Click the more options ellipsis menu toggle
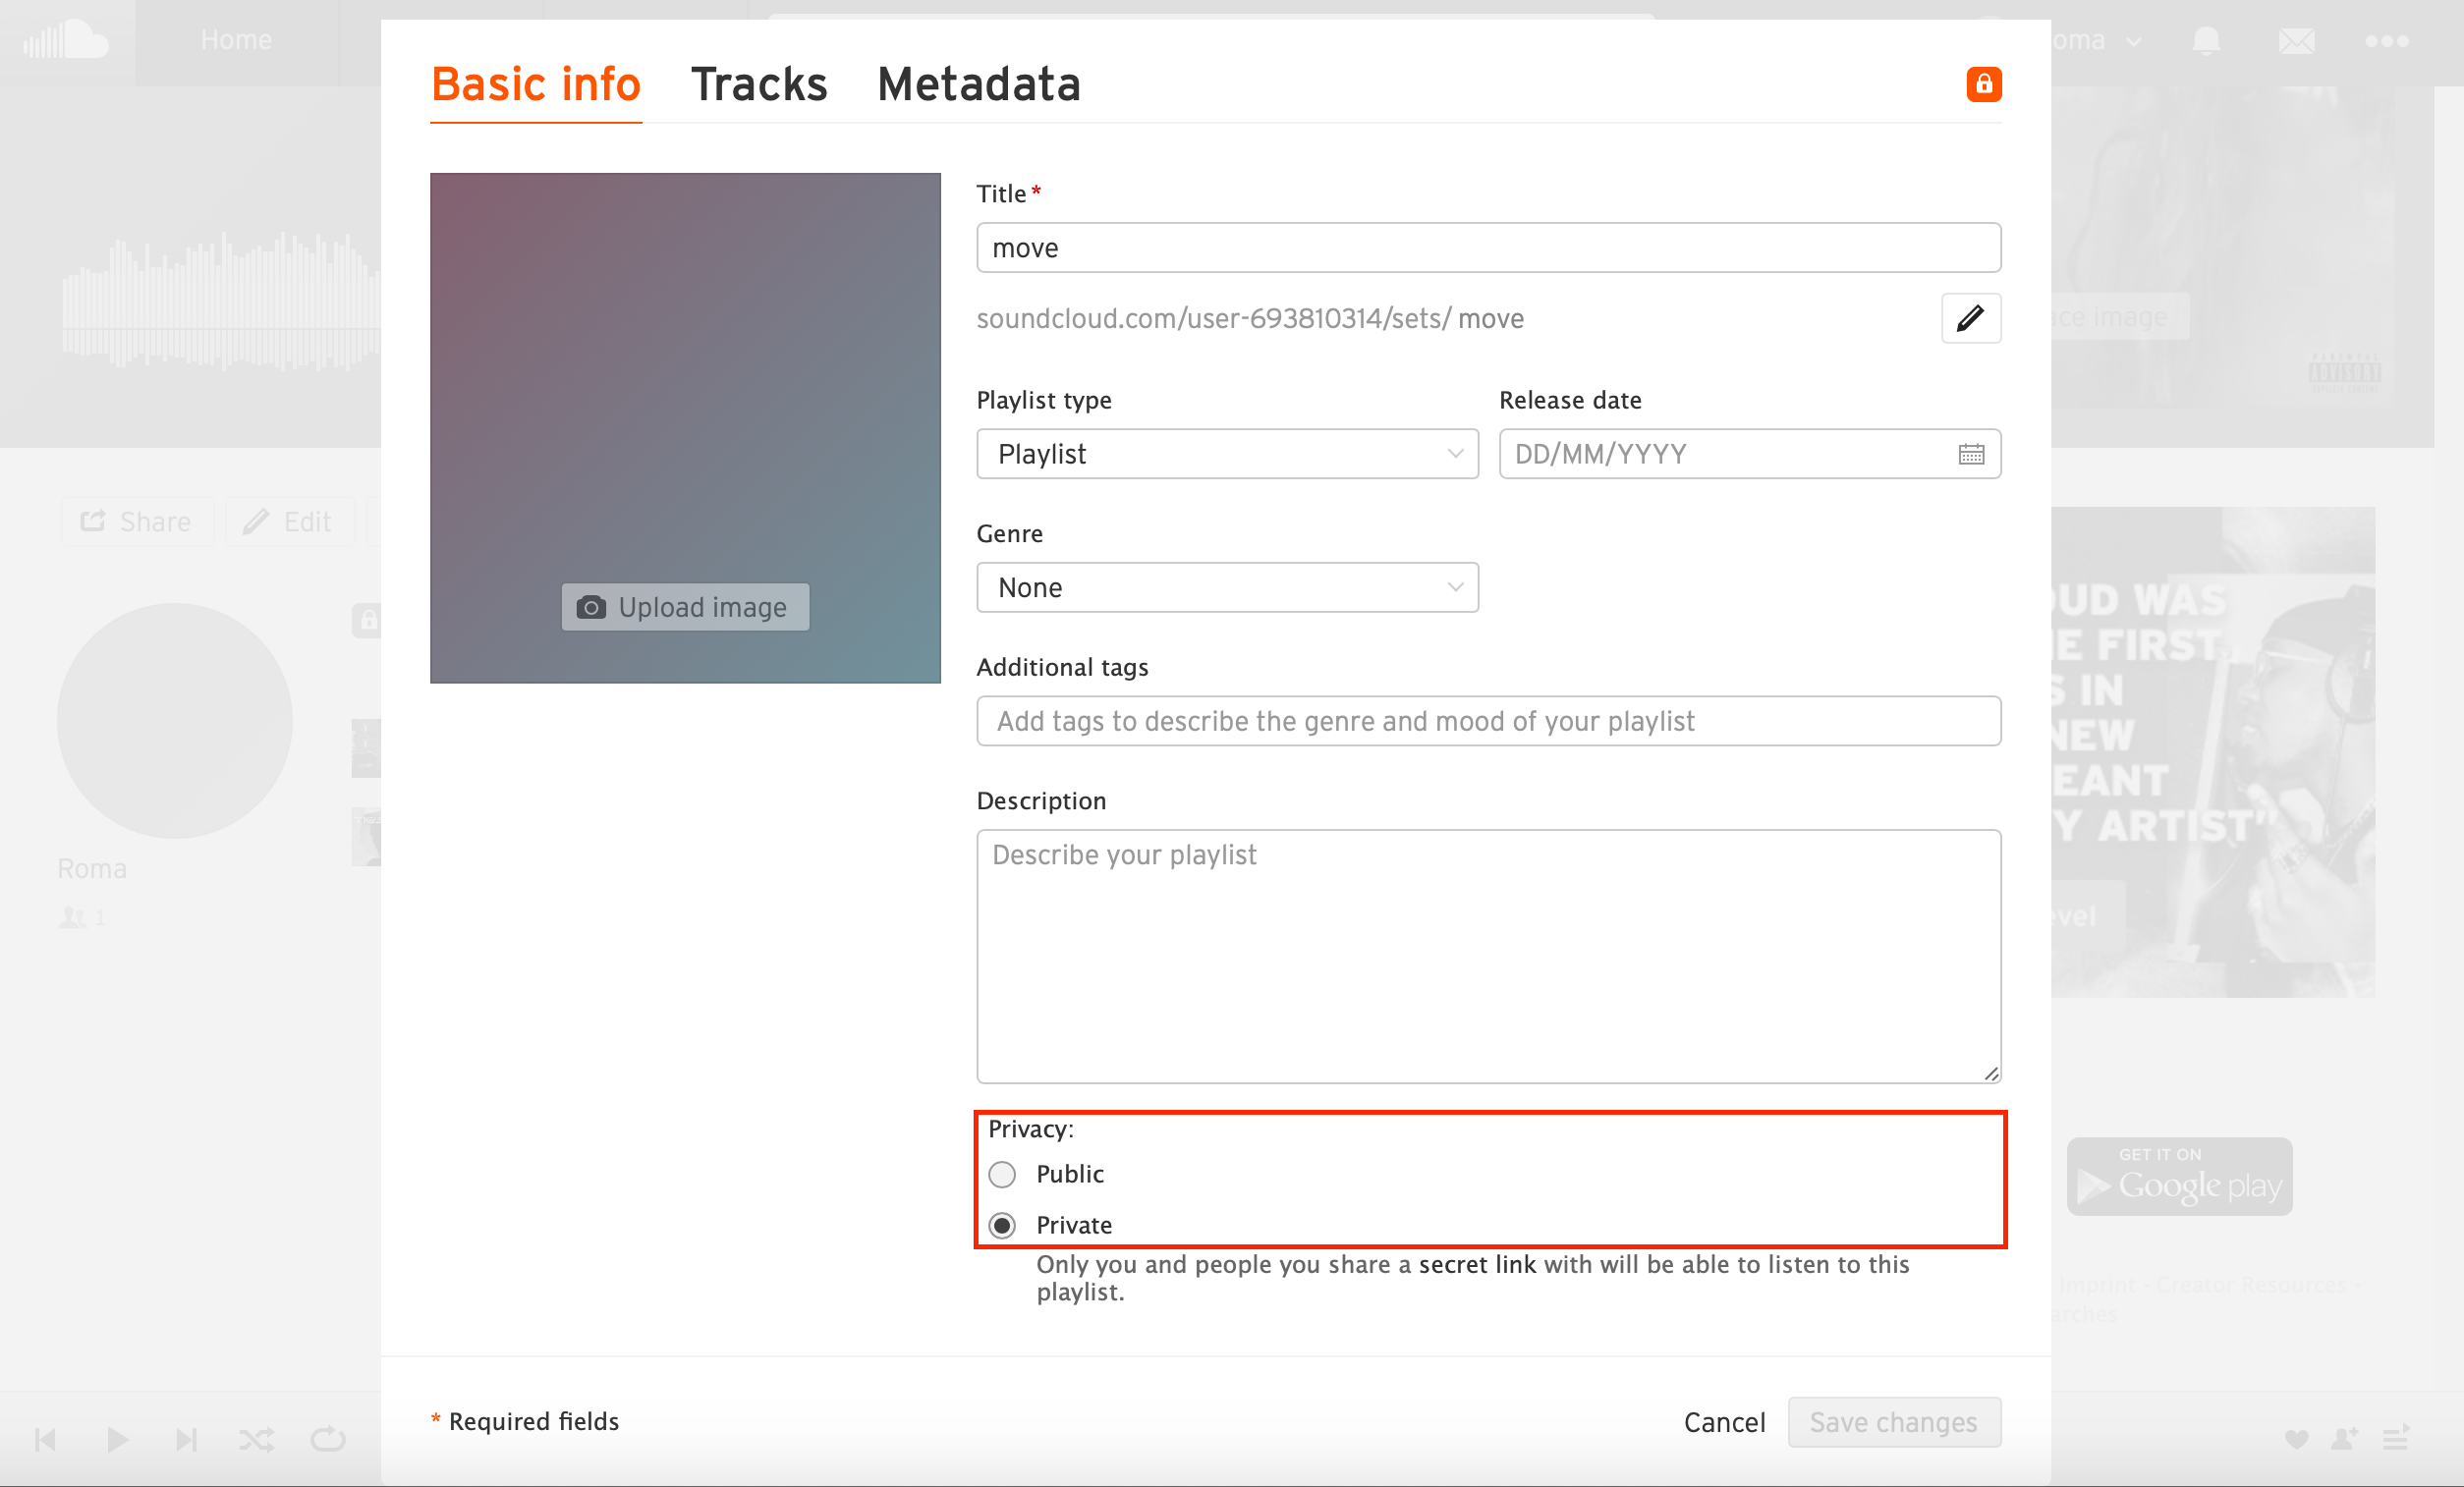 tap(2388, 40)
